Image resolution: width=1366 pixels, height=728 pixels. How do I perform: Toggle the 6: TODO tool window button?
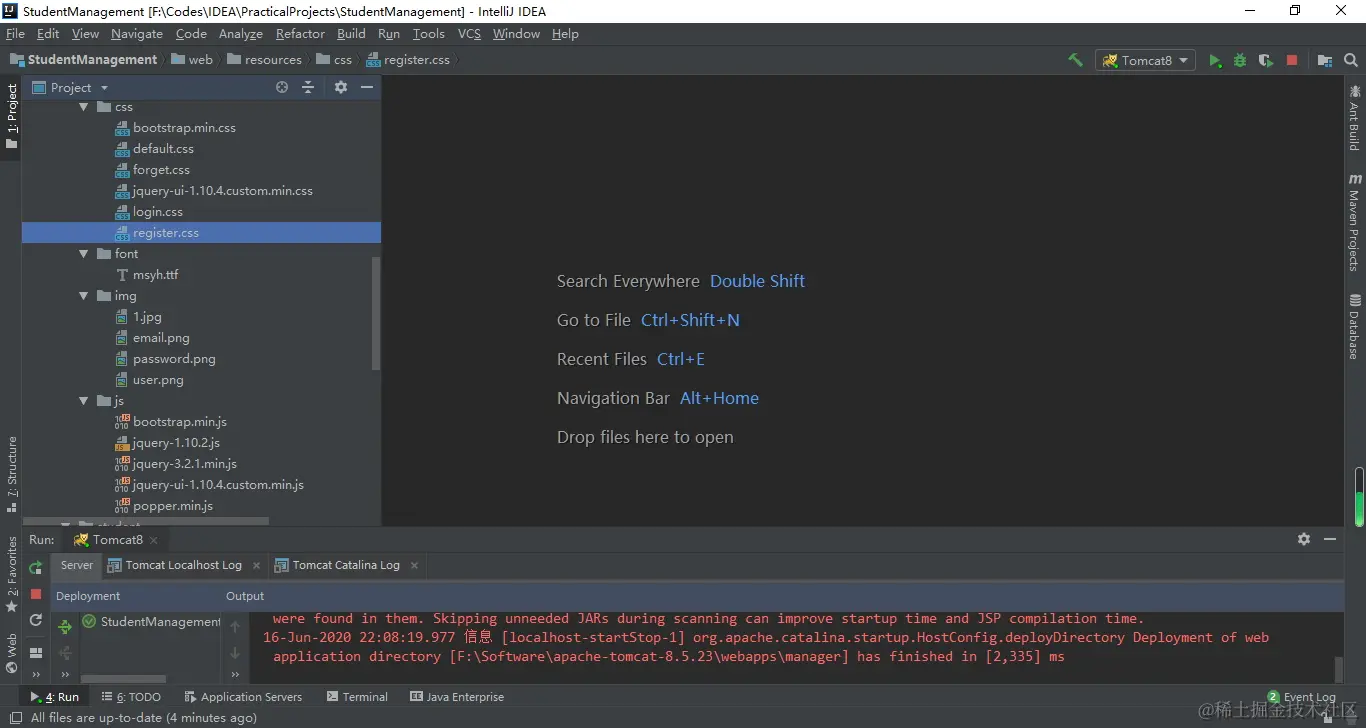131,697
